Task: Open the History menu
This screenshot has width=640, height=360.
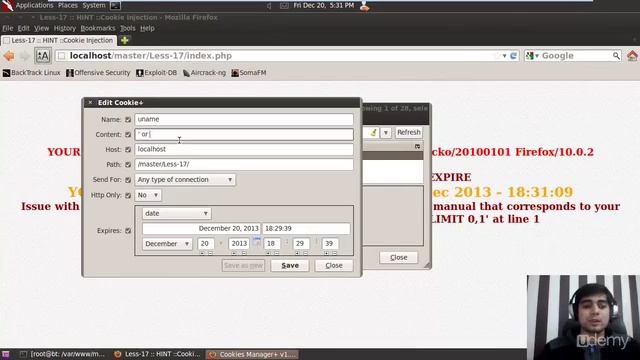Action: coord(64,28)
